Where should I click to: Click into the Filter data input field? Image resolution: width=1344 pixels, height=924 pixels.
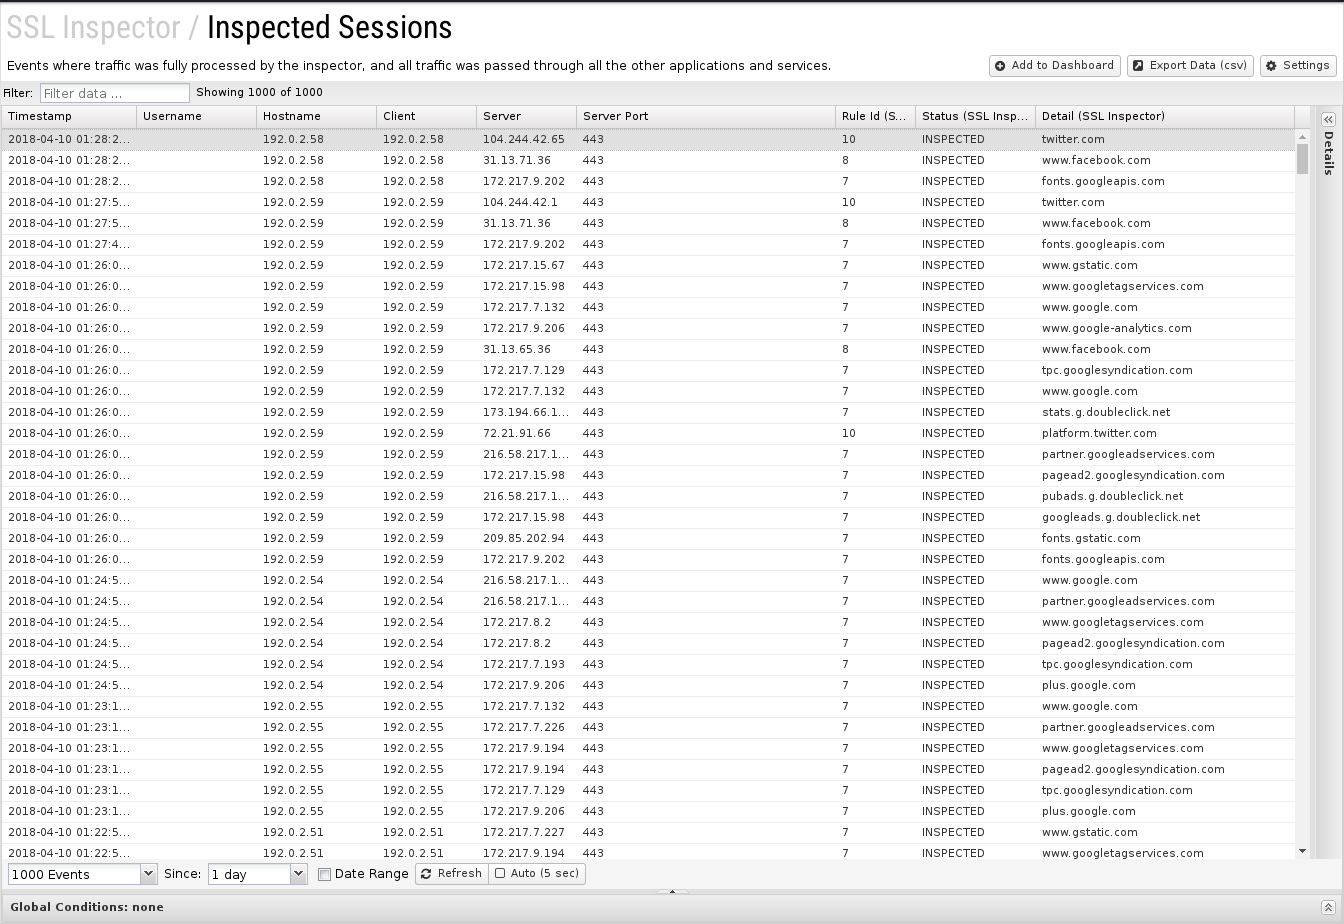click(x=114, y=93)
